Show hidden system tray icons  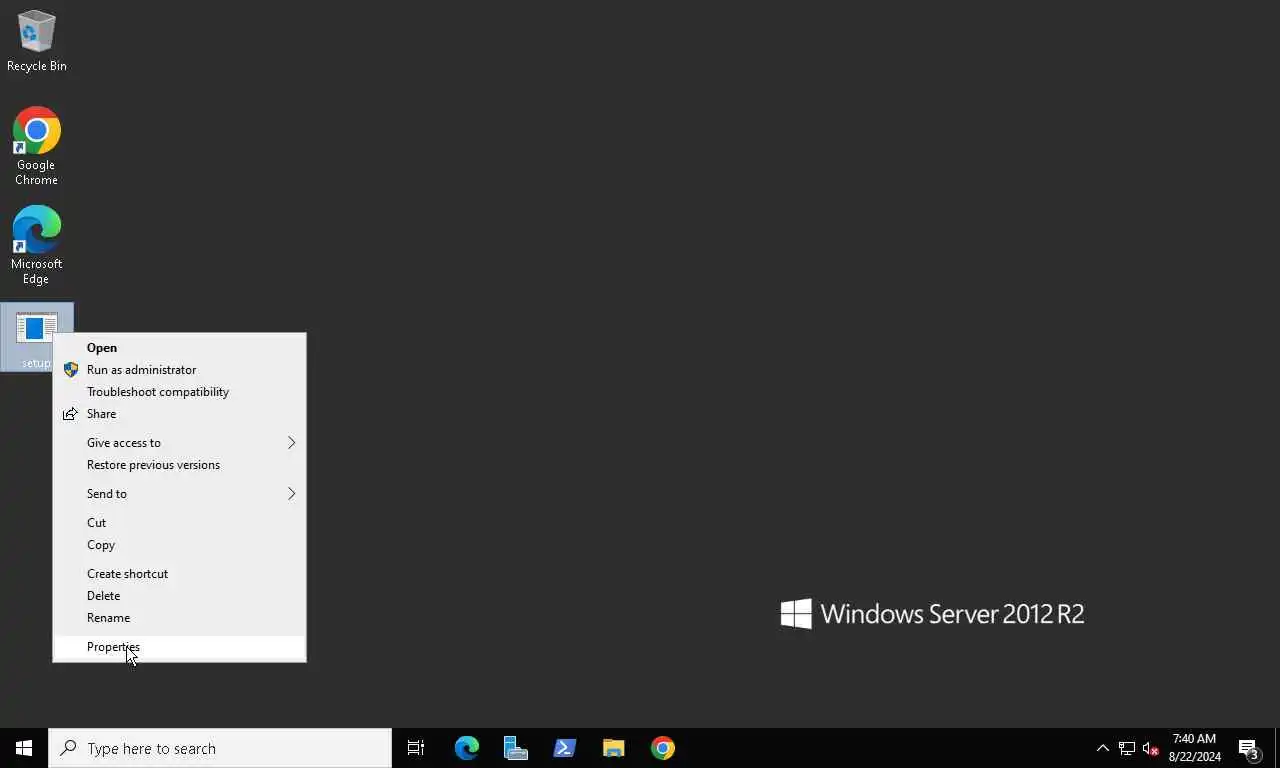pyautogui.click(x=1103, y=748)
